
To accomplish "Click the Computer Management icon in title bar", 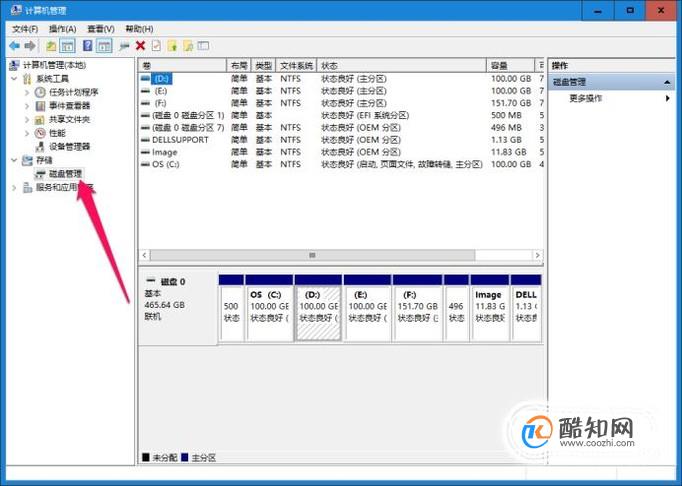I will [17, 10].
